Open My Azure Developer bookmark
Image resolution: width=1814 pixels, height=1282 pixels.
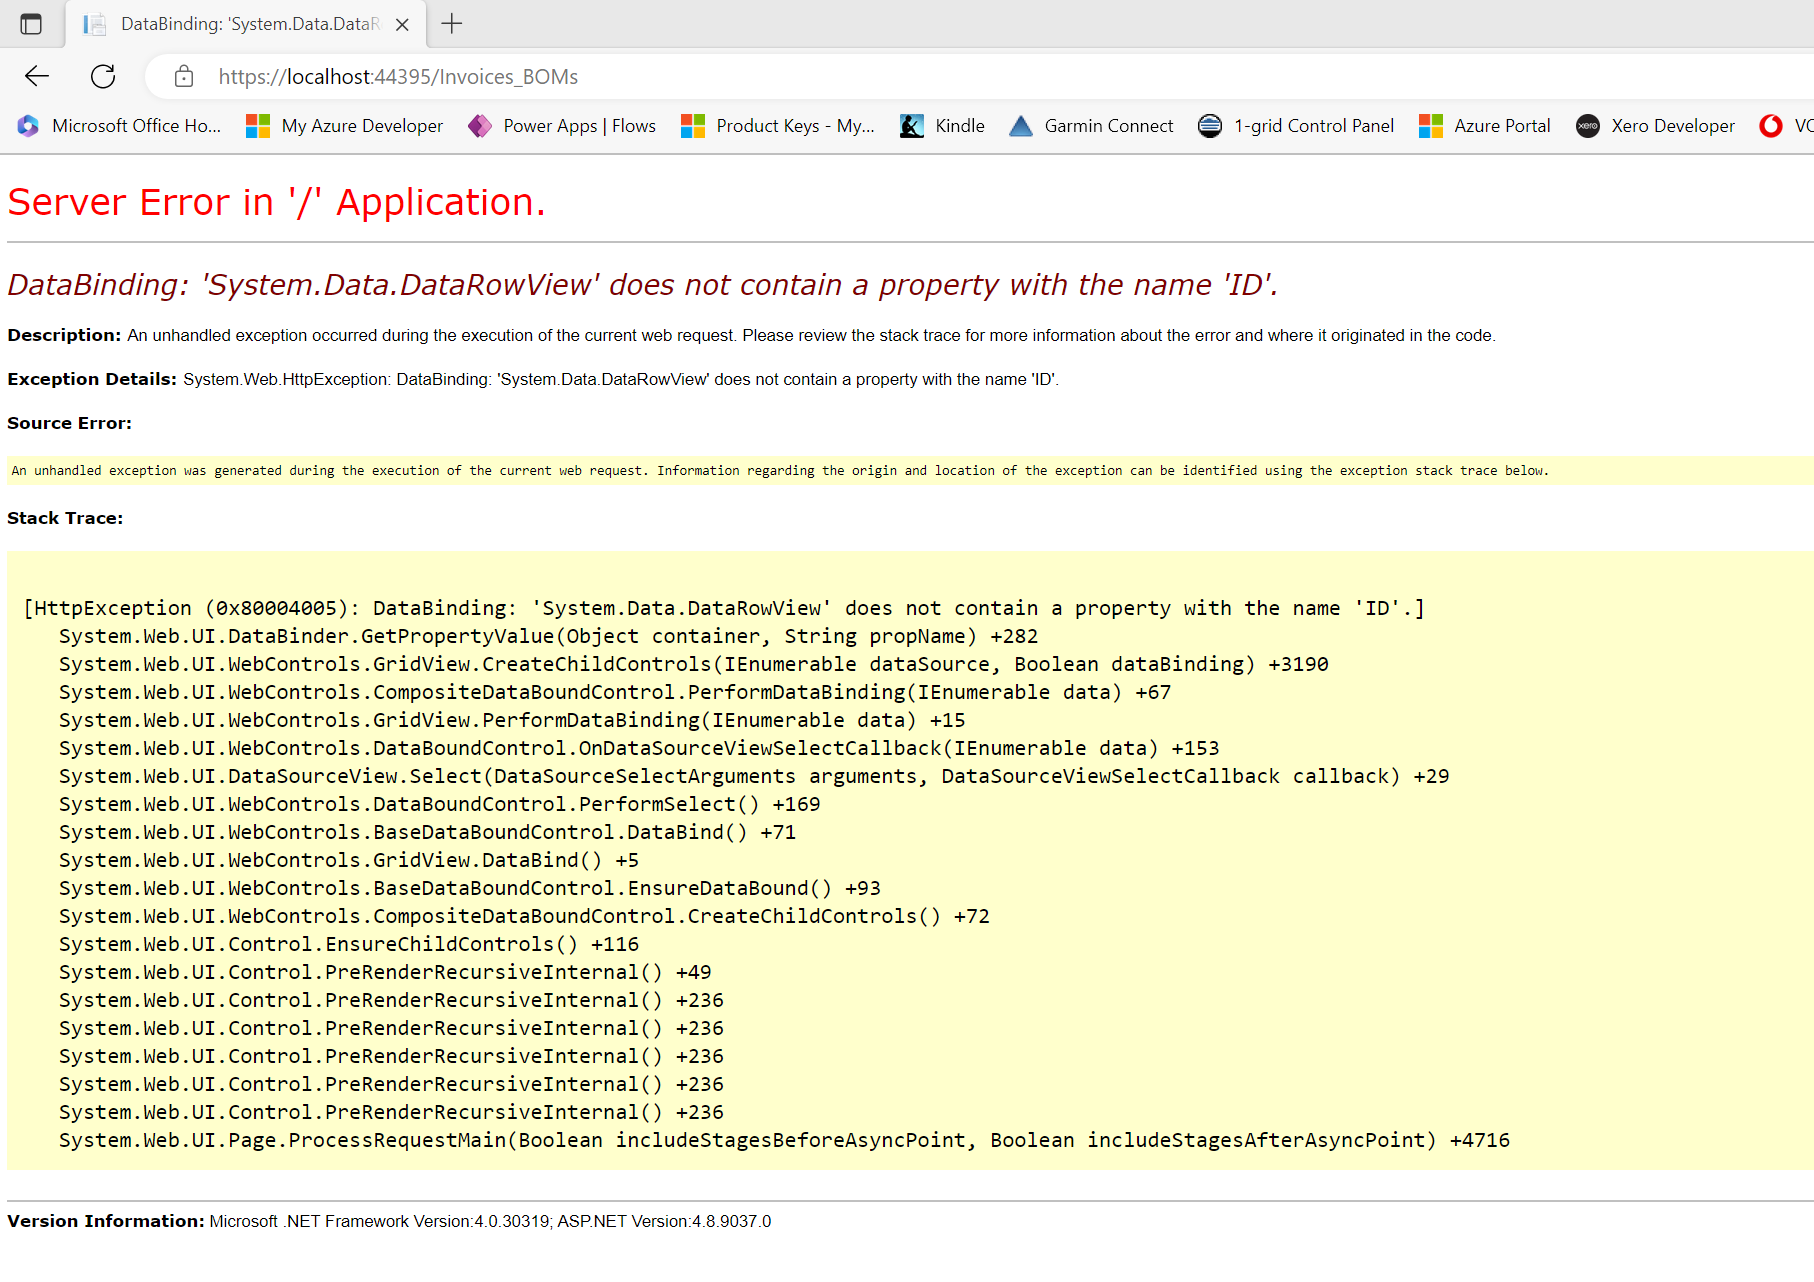(345, 126)
